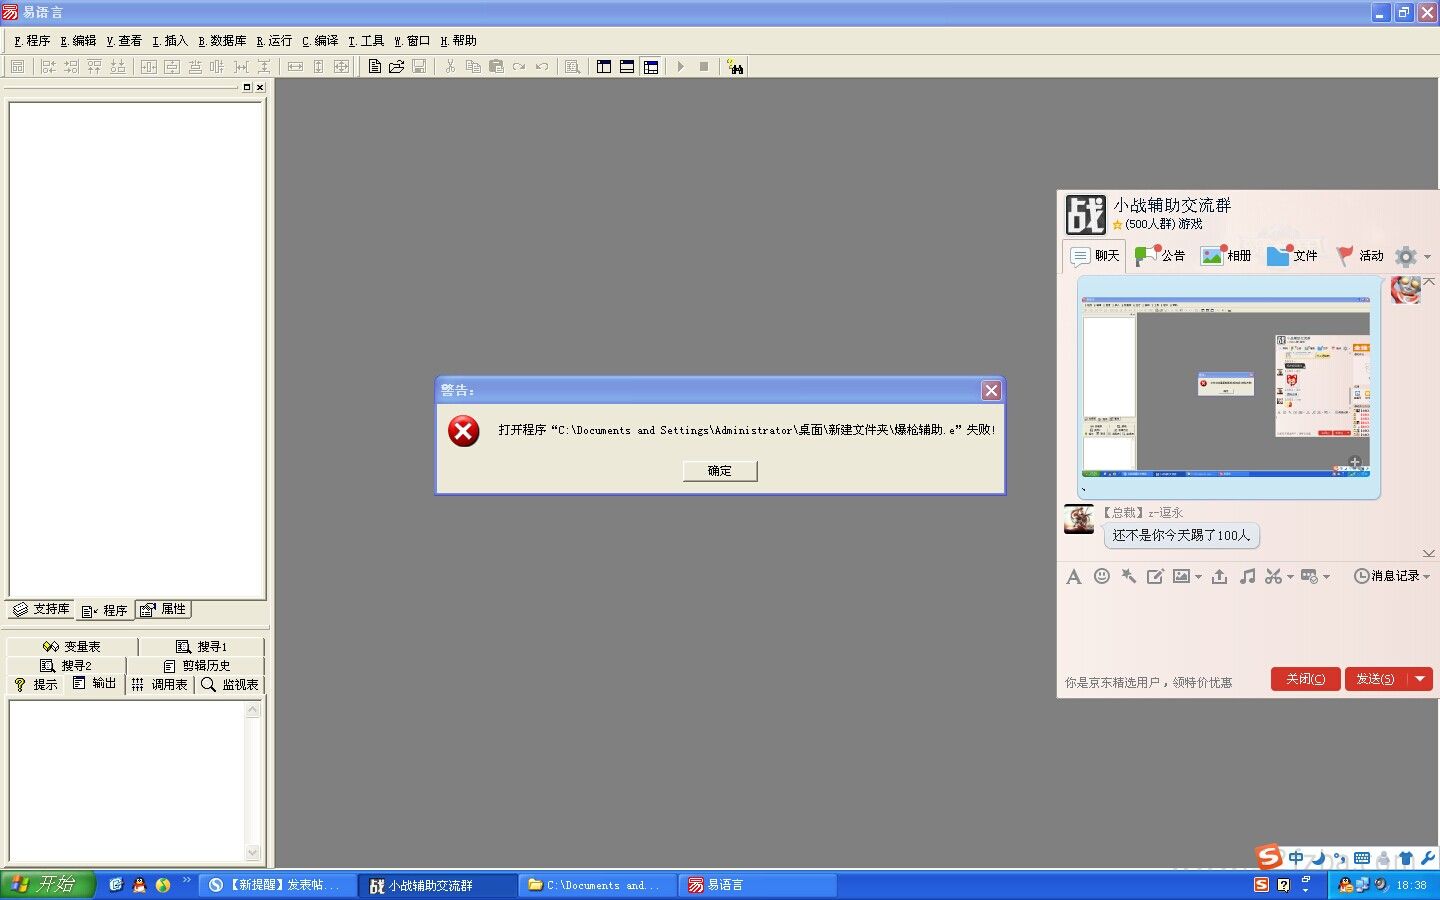Click the copy toolbar icon
This screenshot has height=900, width=1440.
tap(473, 67)
